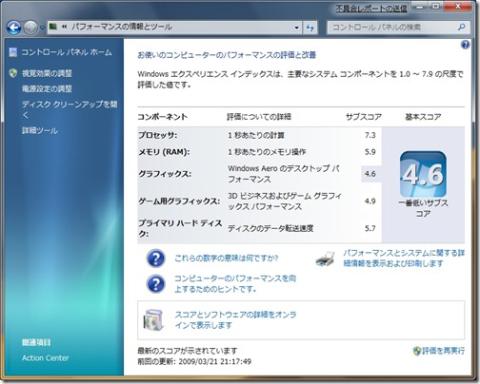Click the メモリ (RAM) subscore 5.9
This screenshot has width=480, height=384.
click(x=370, y=152)
